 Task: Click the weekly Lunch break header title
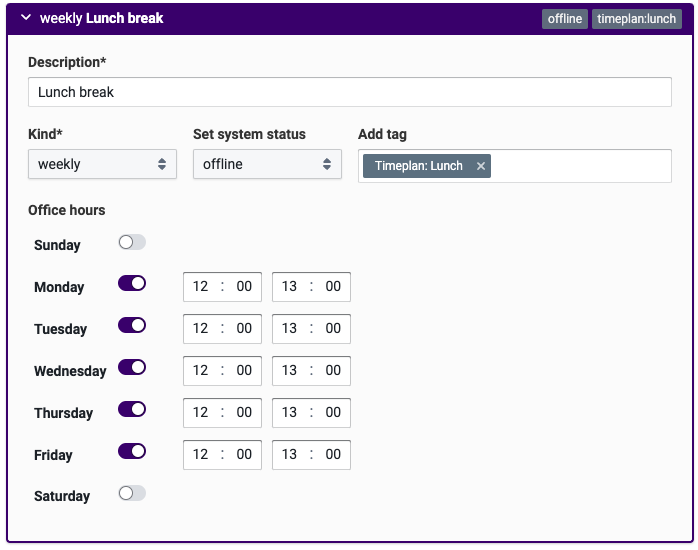pyautogui.click(x=101, y=18)
